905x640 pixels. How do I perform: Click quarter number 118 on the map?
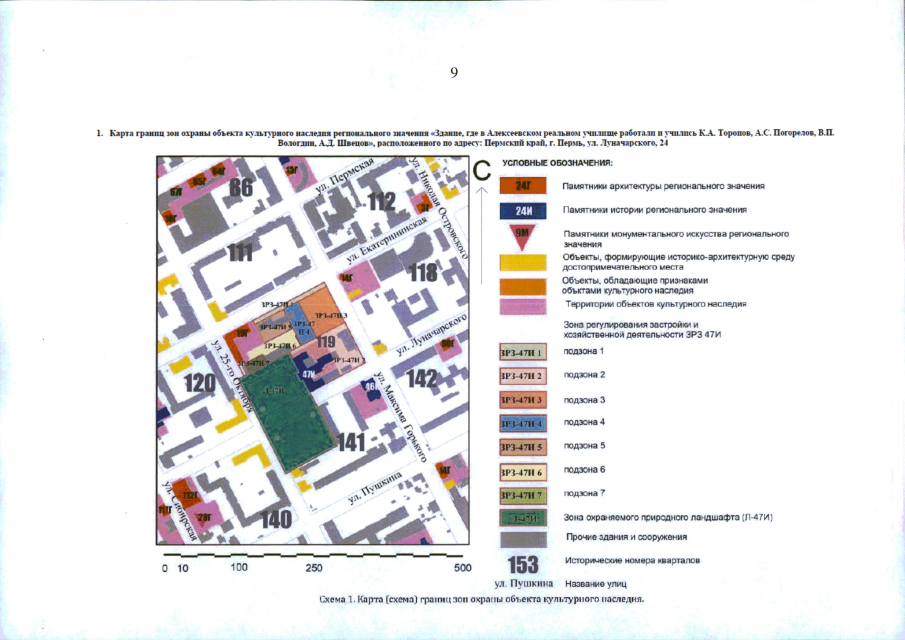(422, 272)
